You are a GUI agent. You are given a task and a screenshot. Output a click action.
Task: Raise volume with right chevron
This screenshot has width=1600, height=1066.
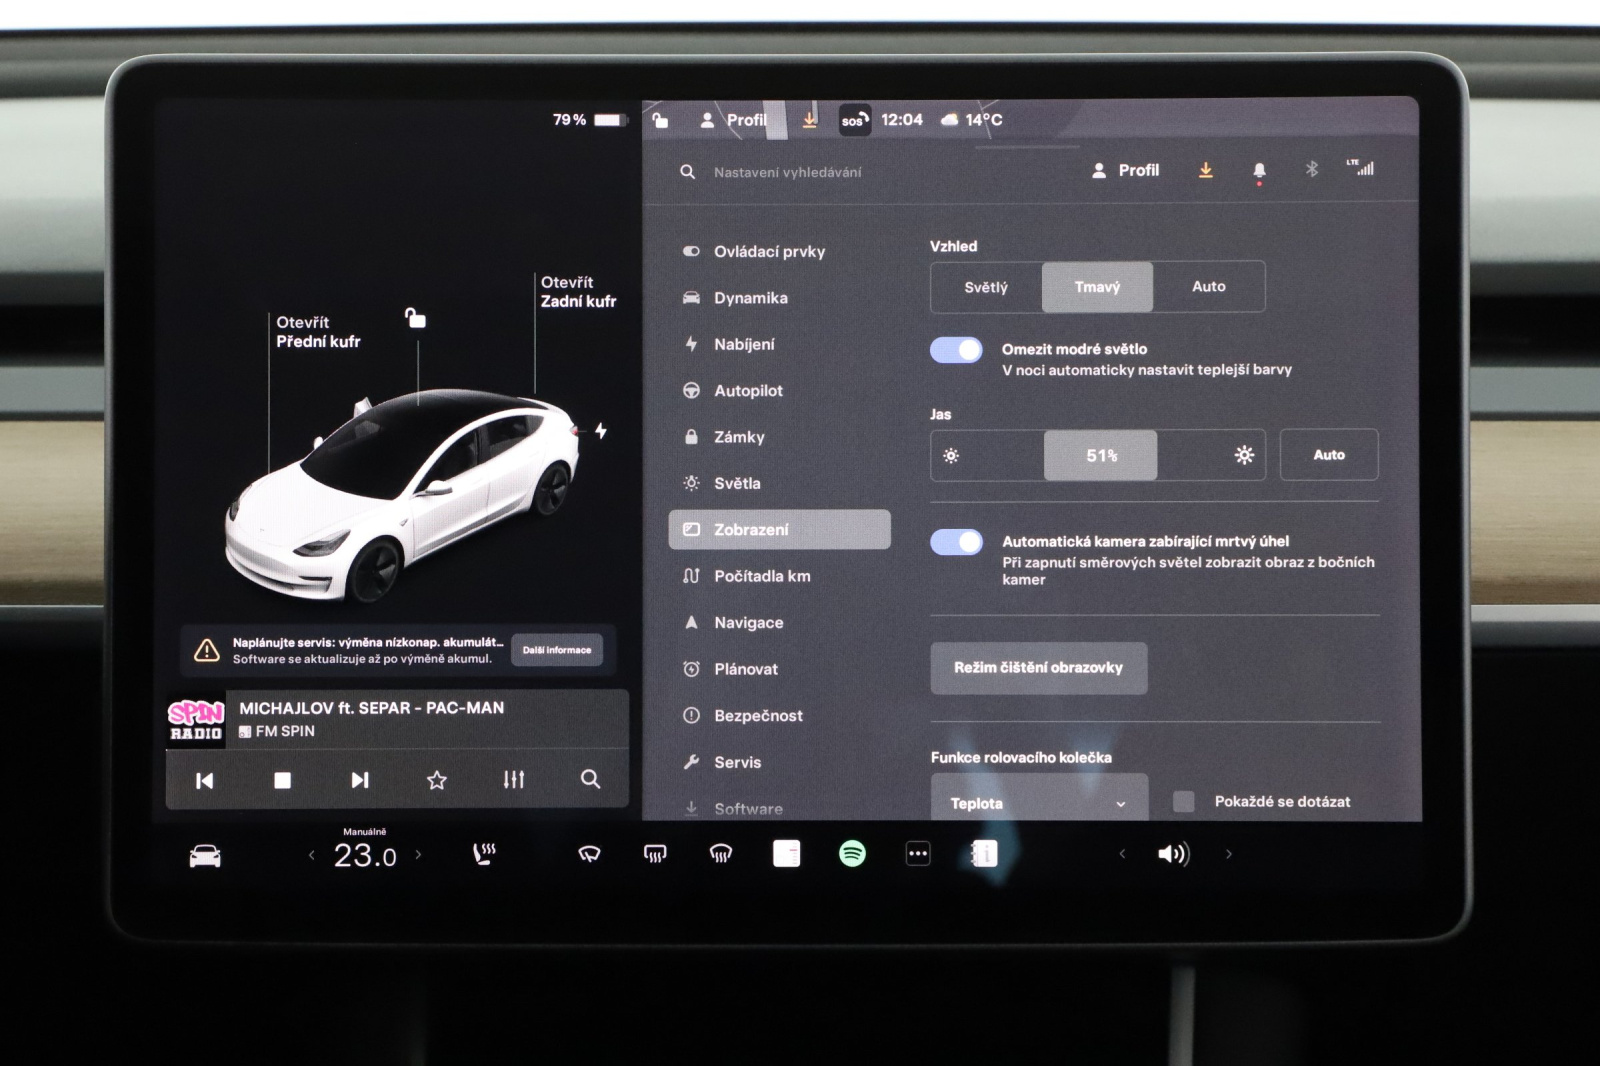pos(1229,854)
